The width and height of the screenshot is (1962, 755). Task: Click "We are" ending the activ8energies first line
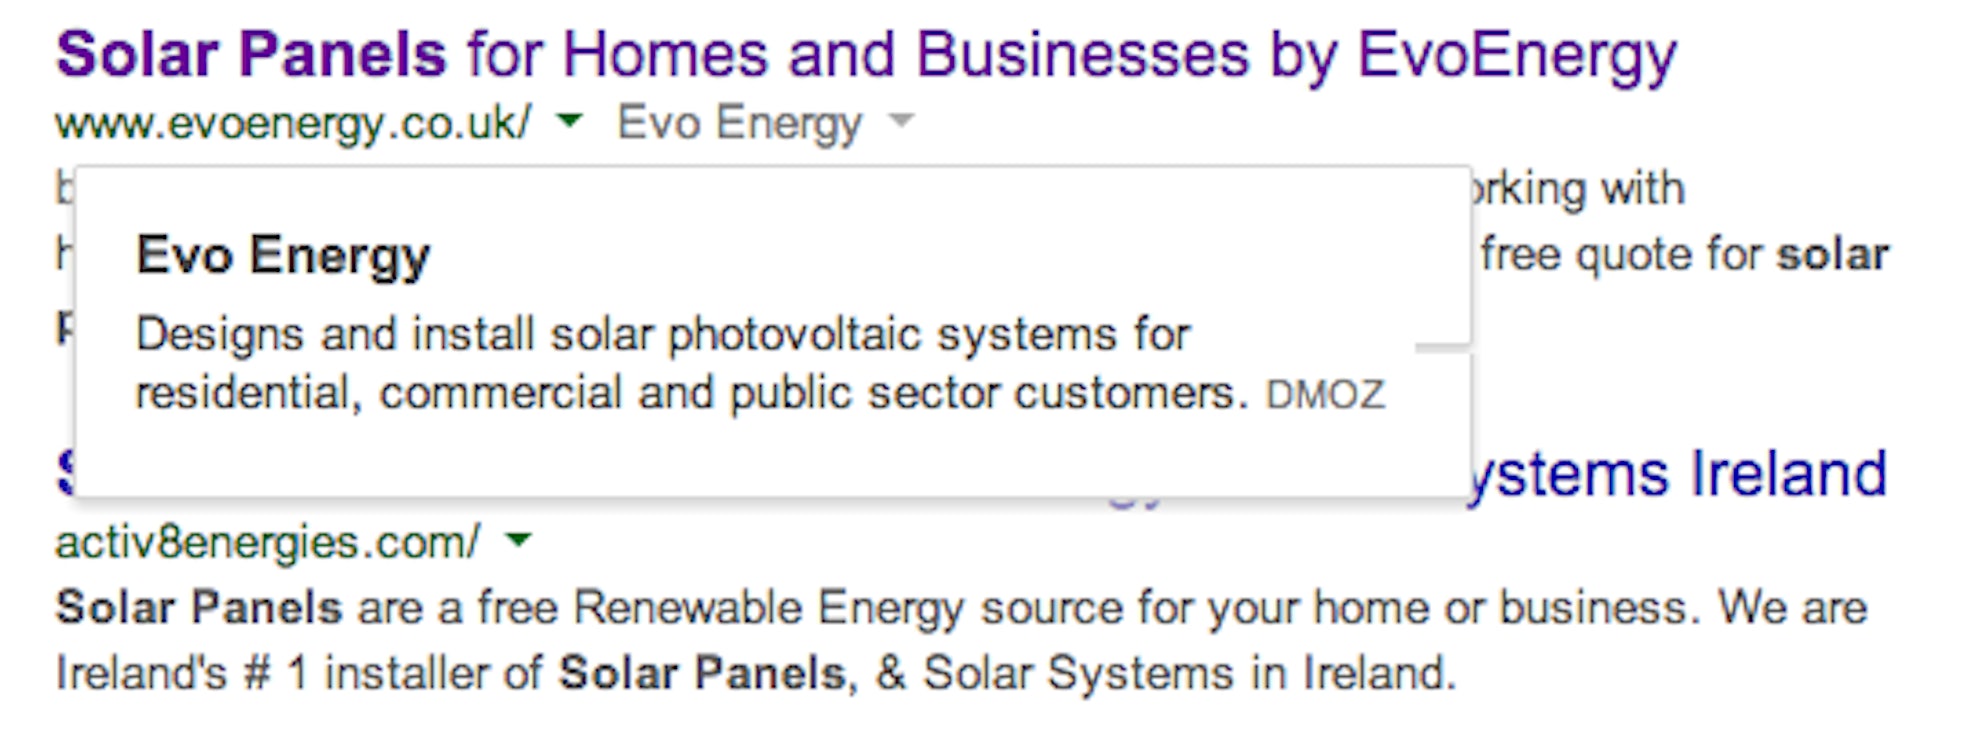[1792, 608]
